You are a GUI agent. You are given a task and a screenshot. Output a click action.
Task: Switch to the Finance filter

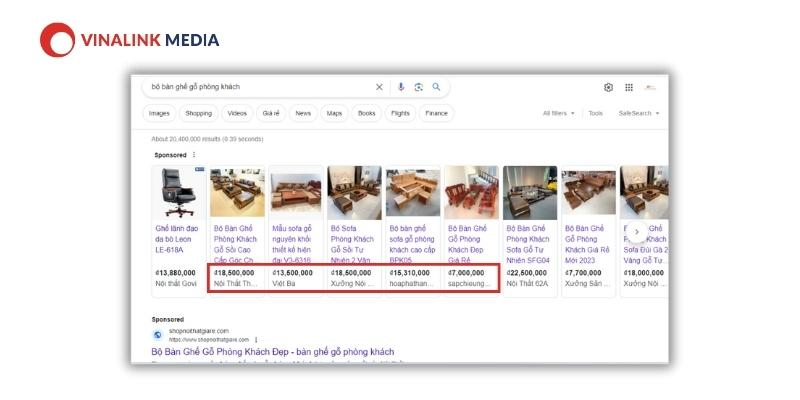[436, 113]
